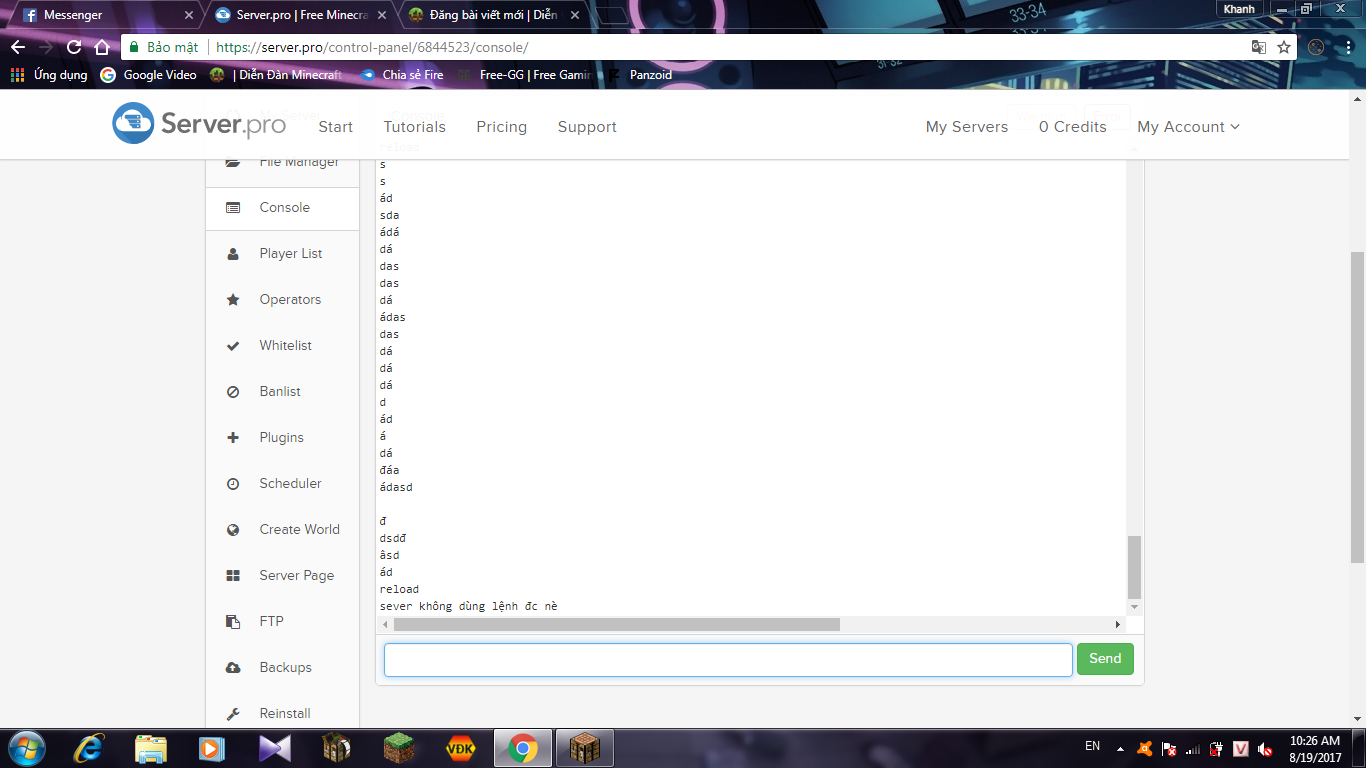Click the green Send button
1366x768 pixels.
click(1105, 659)
